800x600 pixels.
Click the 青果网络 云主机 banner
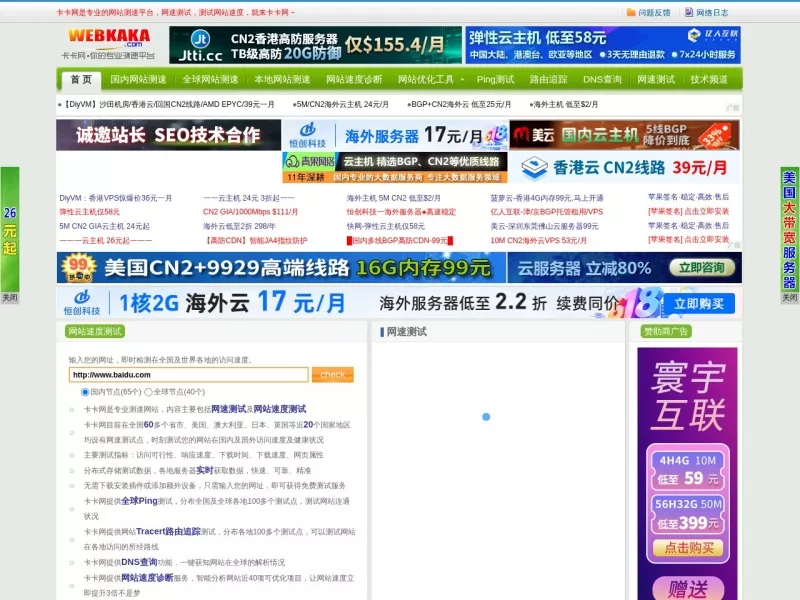[395, 167]
